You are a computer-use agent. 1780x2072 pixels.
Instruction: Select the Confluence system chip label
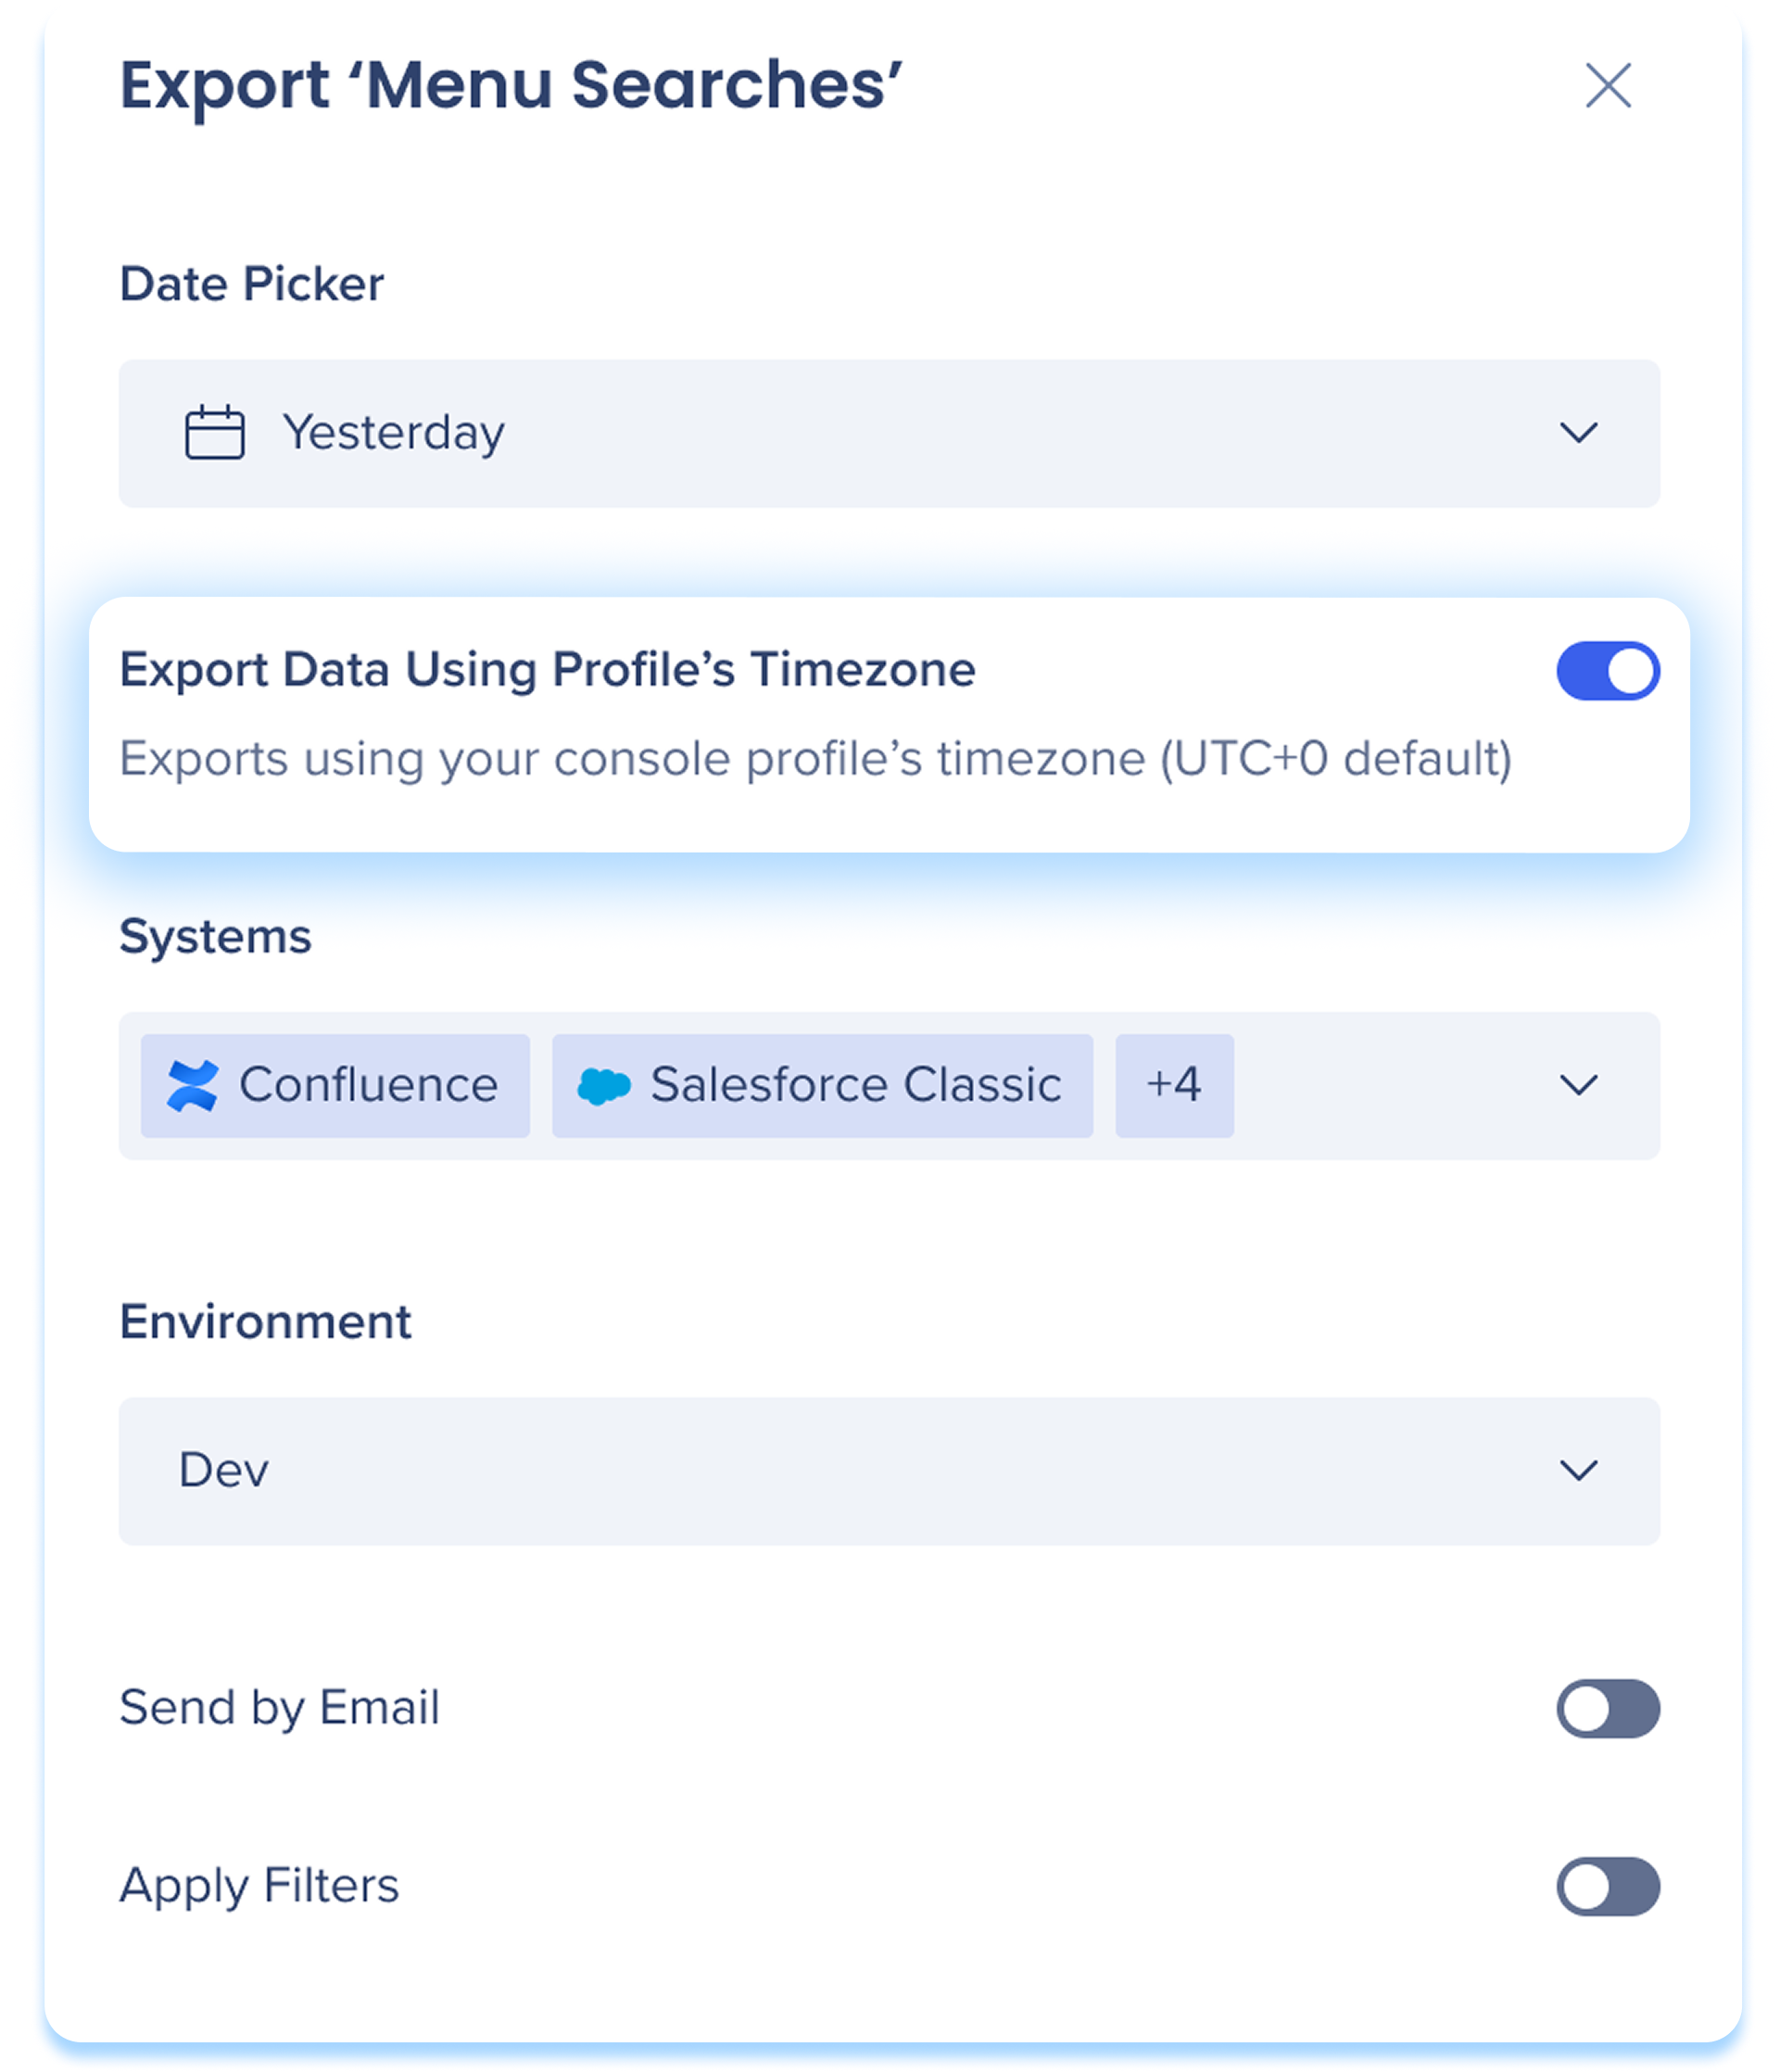click(x=368, y=1085)
